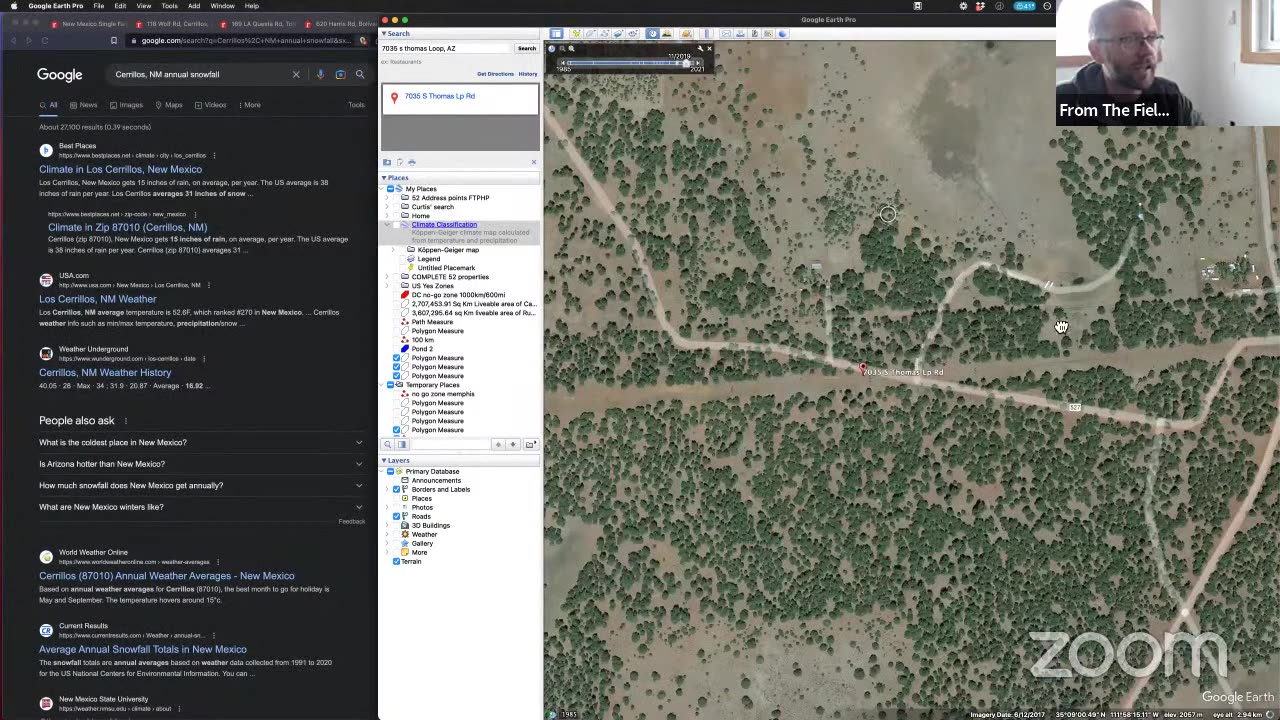Viewport: 1280px width, 720px height.
Task: Check the 3D Buildings layer checkbox
Action: click(396, 525)
